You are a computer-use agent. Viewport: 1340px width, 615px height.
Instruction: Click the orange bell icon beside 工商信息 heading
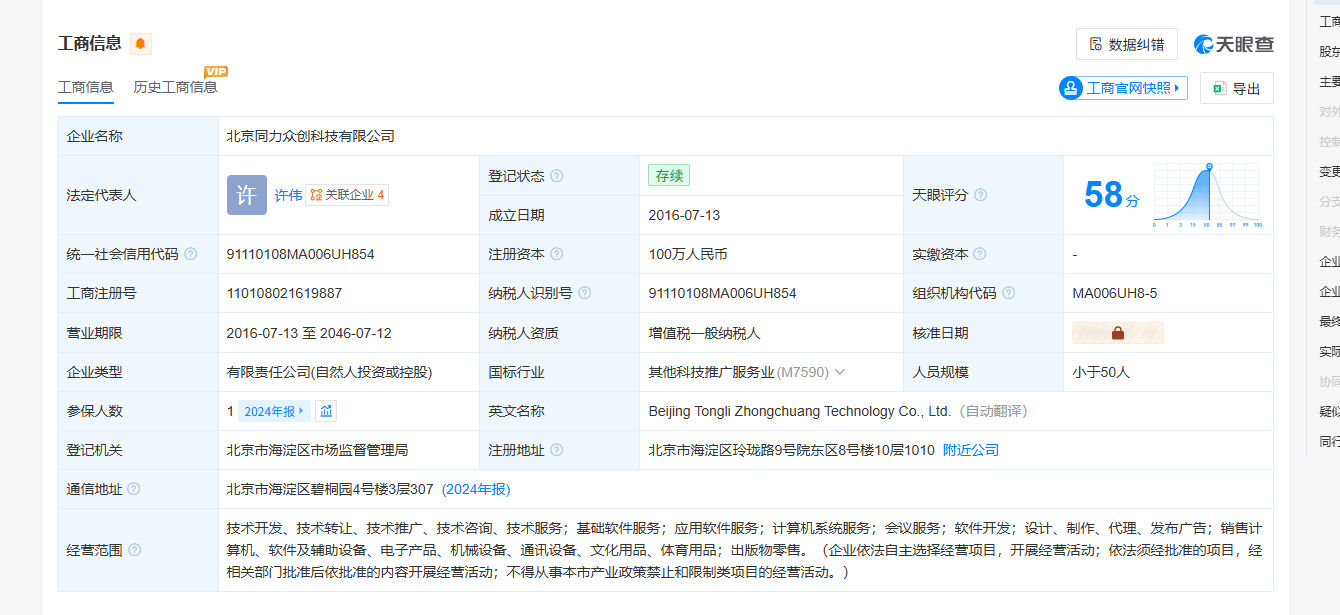(140, 44)
